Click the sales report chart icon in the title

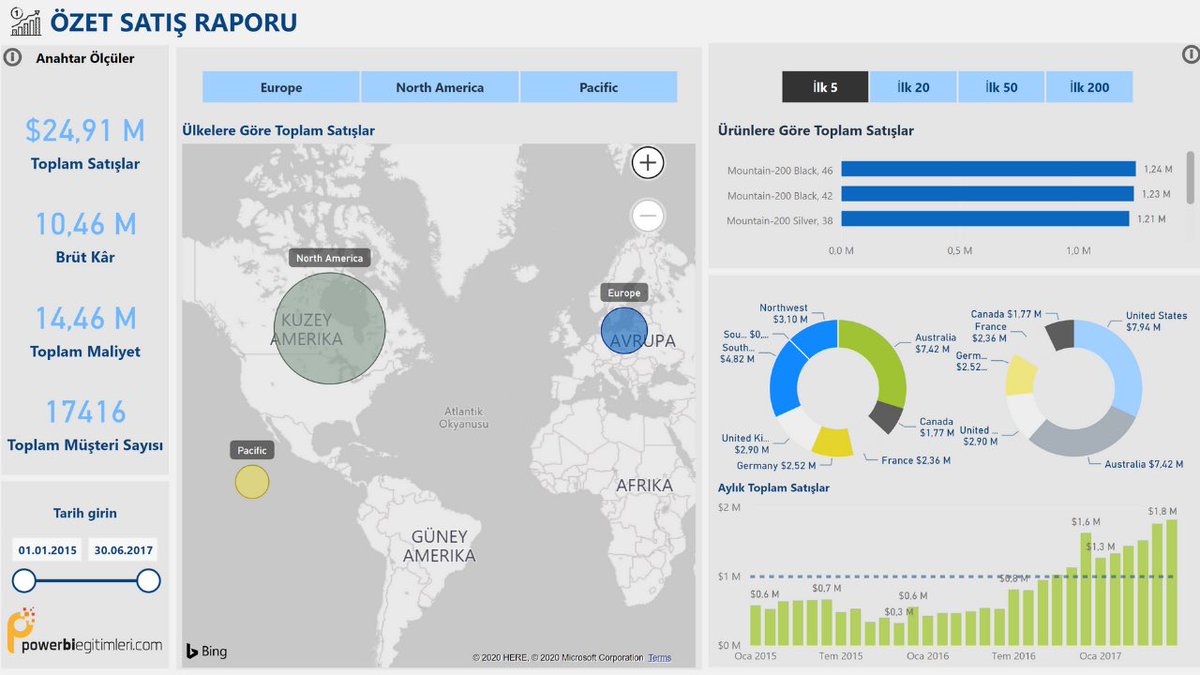tap(25, 20)
